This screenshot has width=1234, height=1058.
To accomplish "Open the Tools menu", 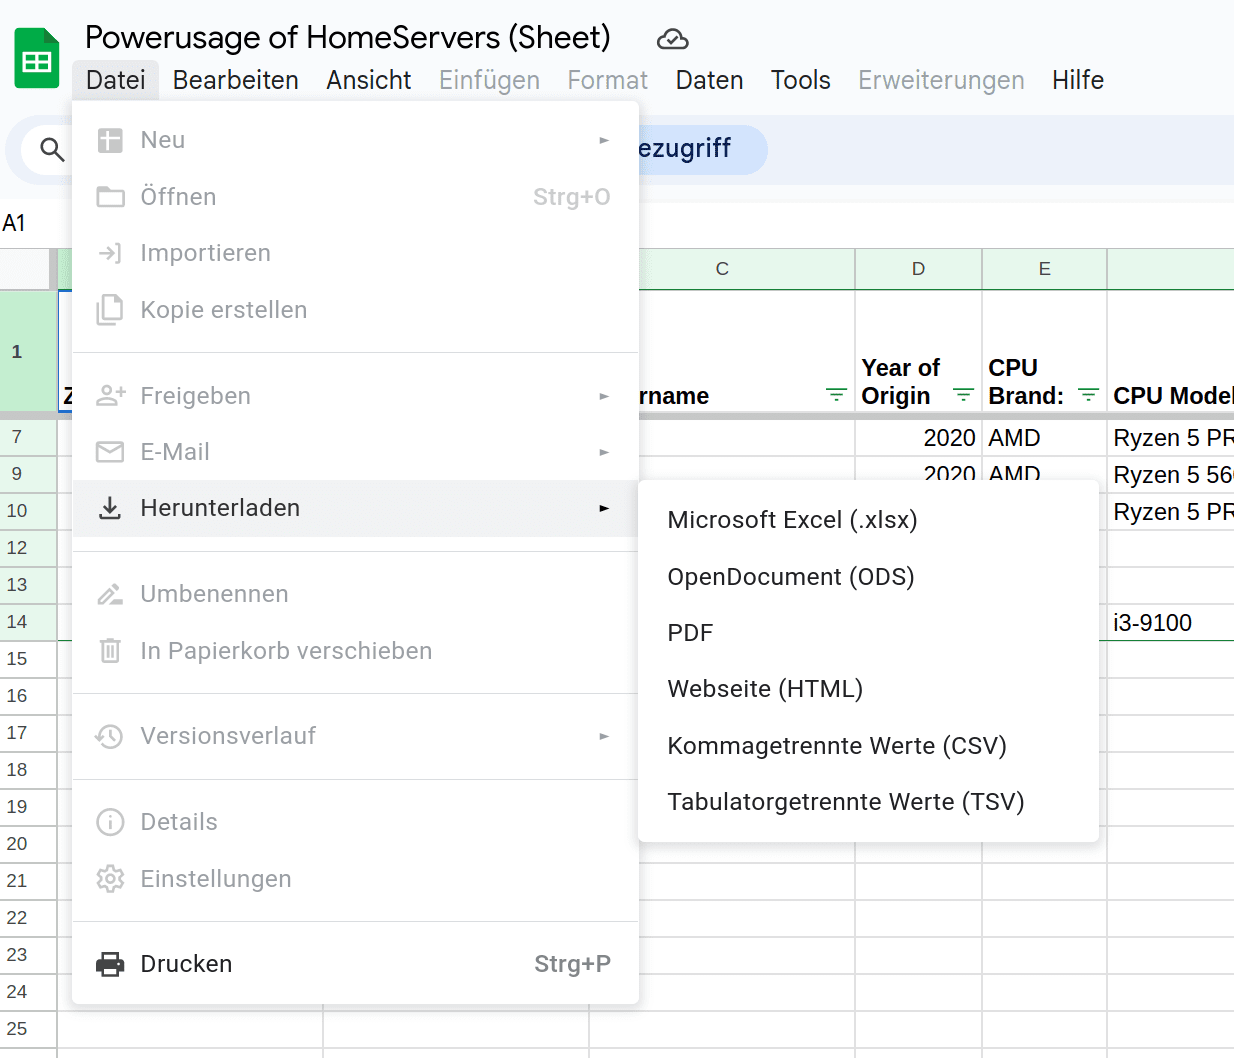I will [801, 80].
